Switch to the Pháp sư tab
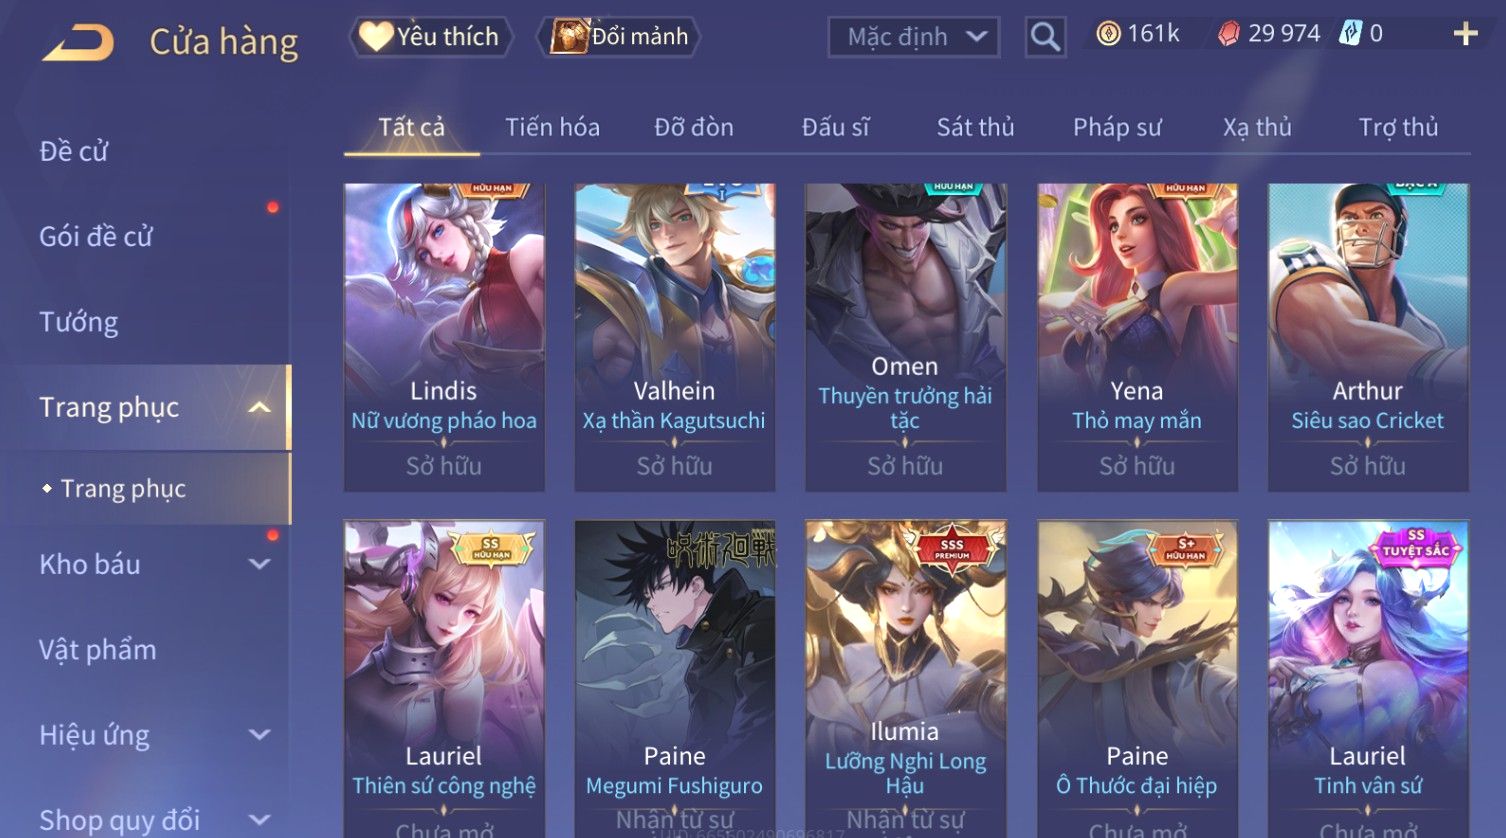Viewport: 1506px width, 838px height. pos(1117,127)
